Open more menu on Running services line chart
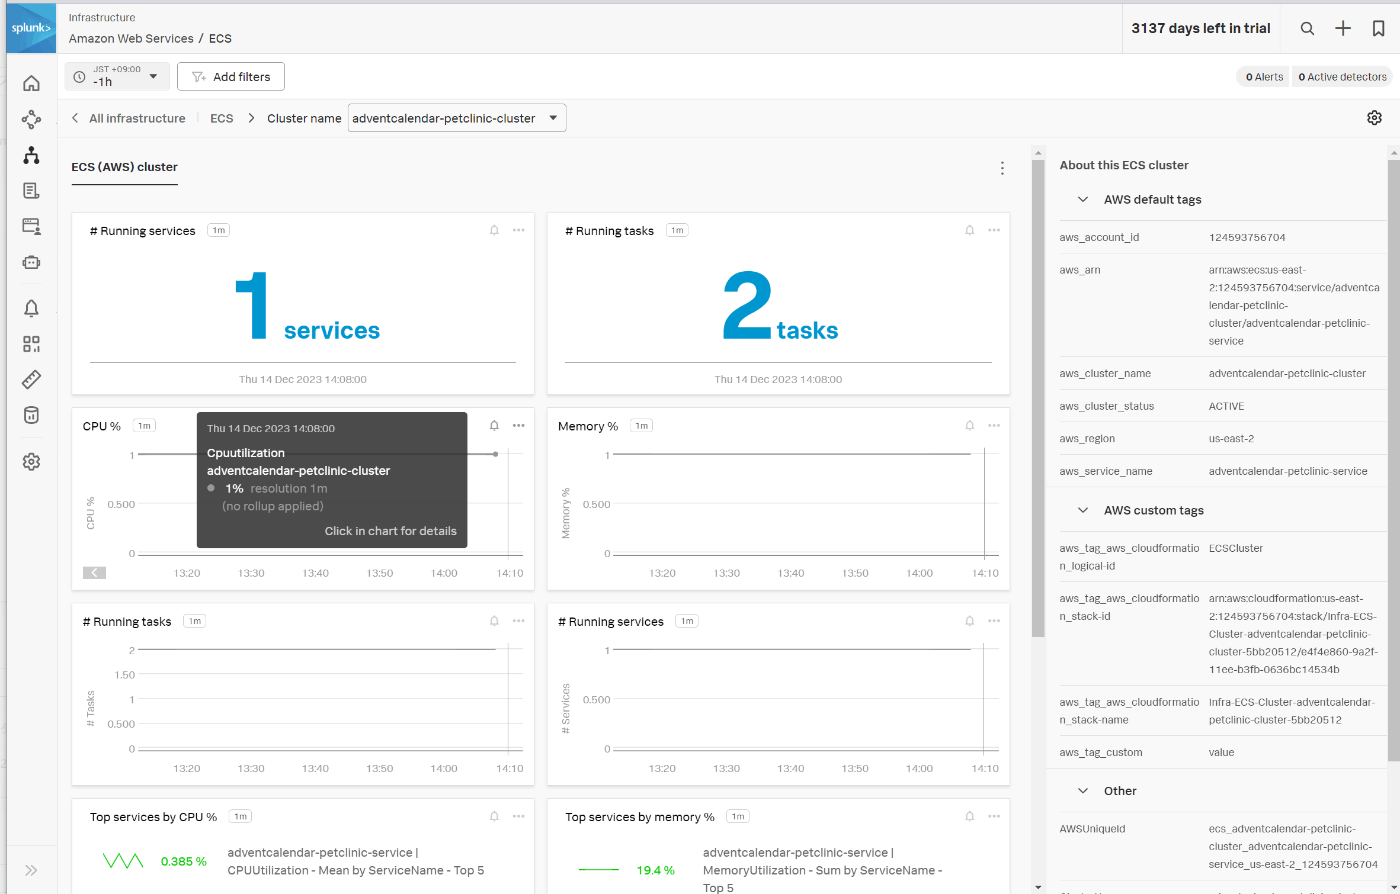1400x894 pixels. tap(994, 621)
